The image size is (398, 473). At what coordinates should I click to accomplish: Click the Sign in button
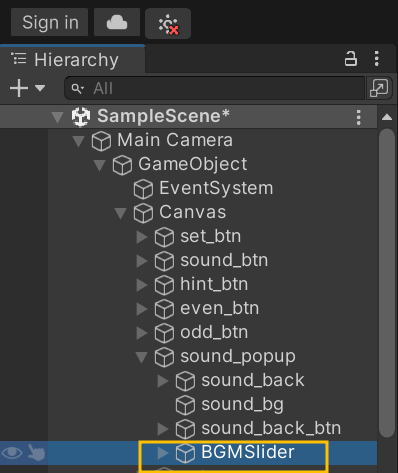(x=50, y=23)
